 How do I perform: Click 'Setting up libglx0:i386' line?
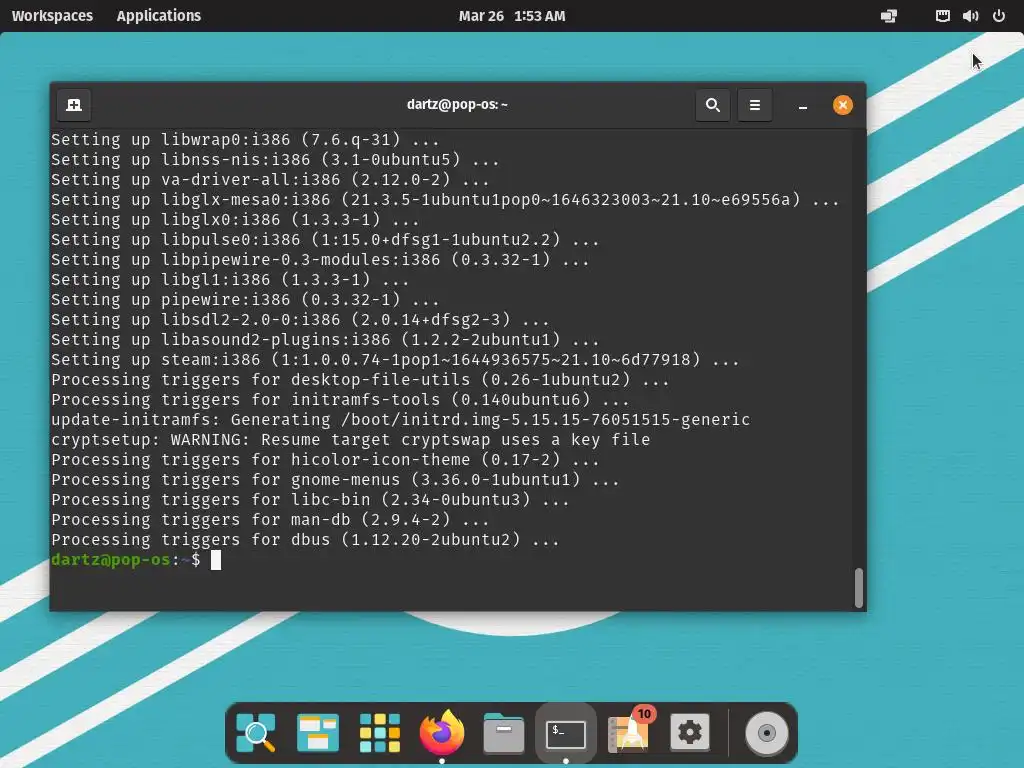tap(235, 220)
